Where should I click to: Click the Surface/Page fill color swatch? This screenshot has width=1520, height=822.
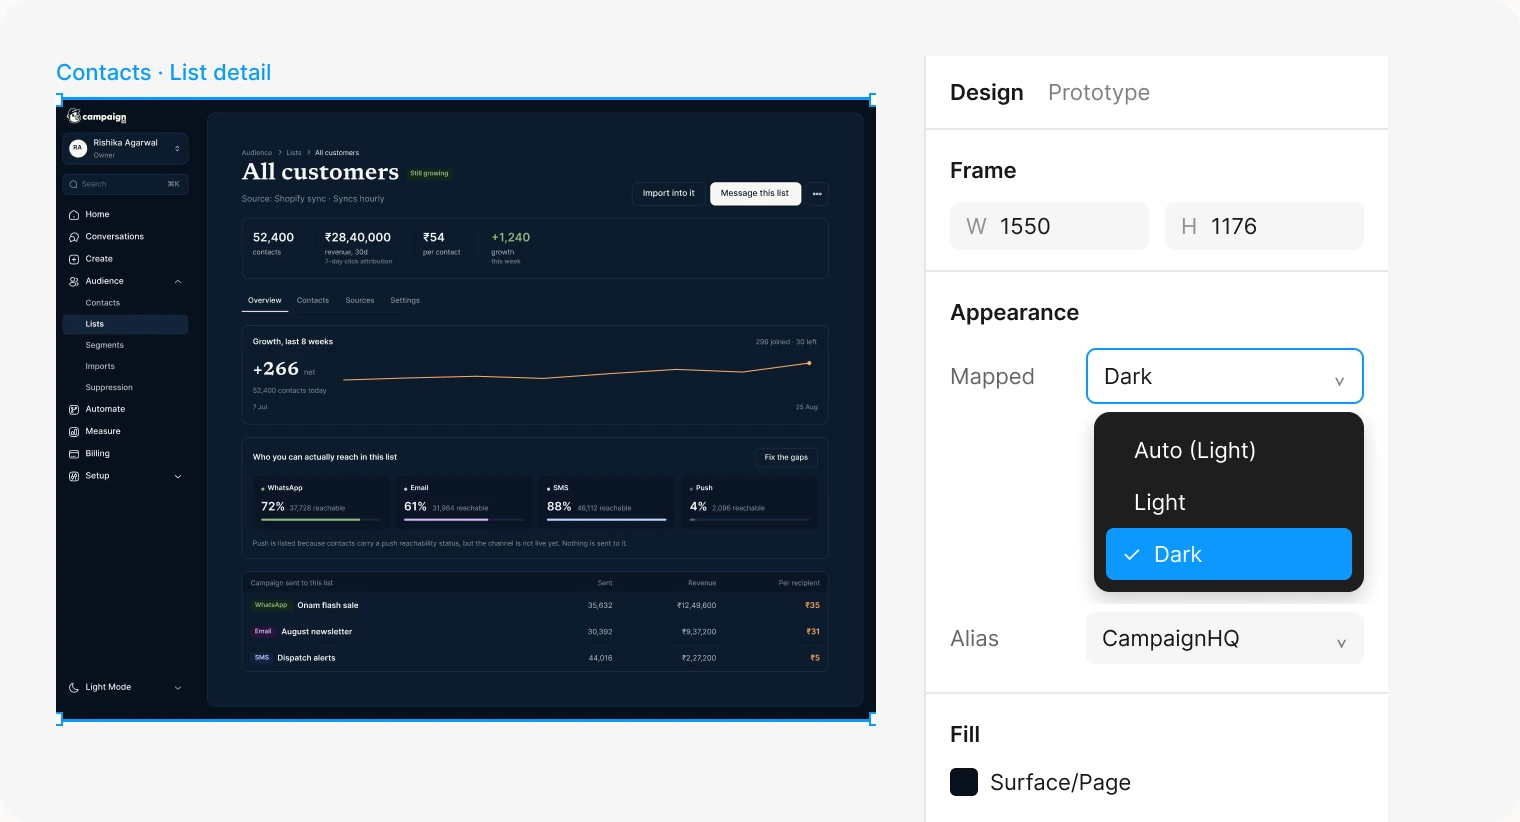pyautogui.click(x=964, y=782)
